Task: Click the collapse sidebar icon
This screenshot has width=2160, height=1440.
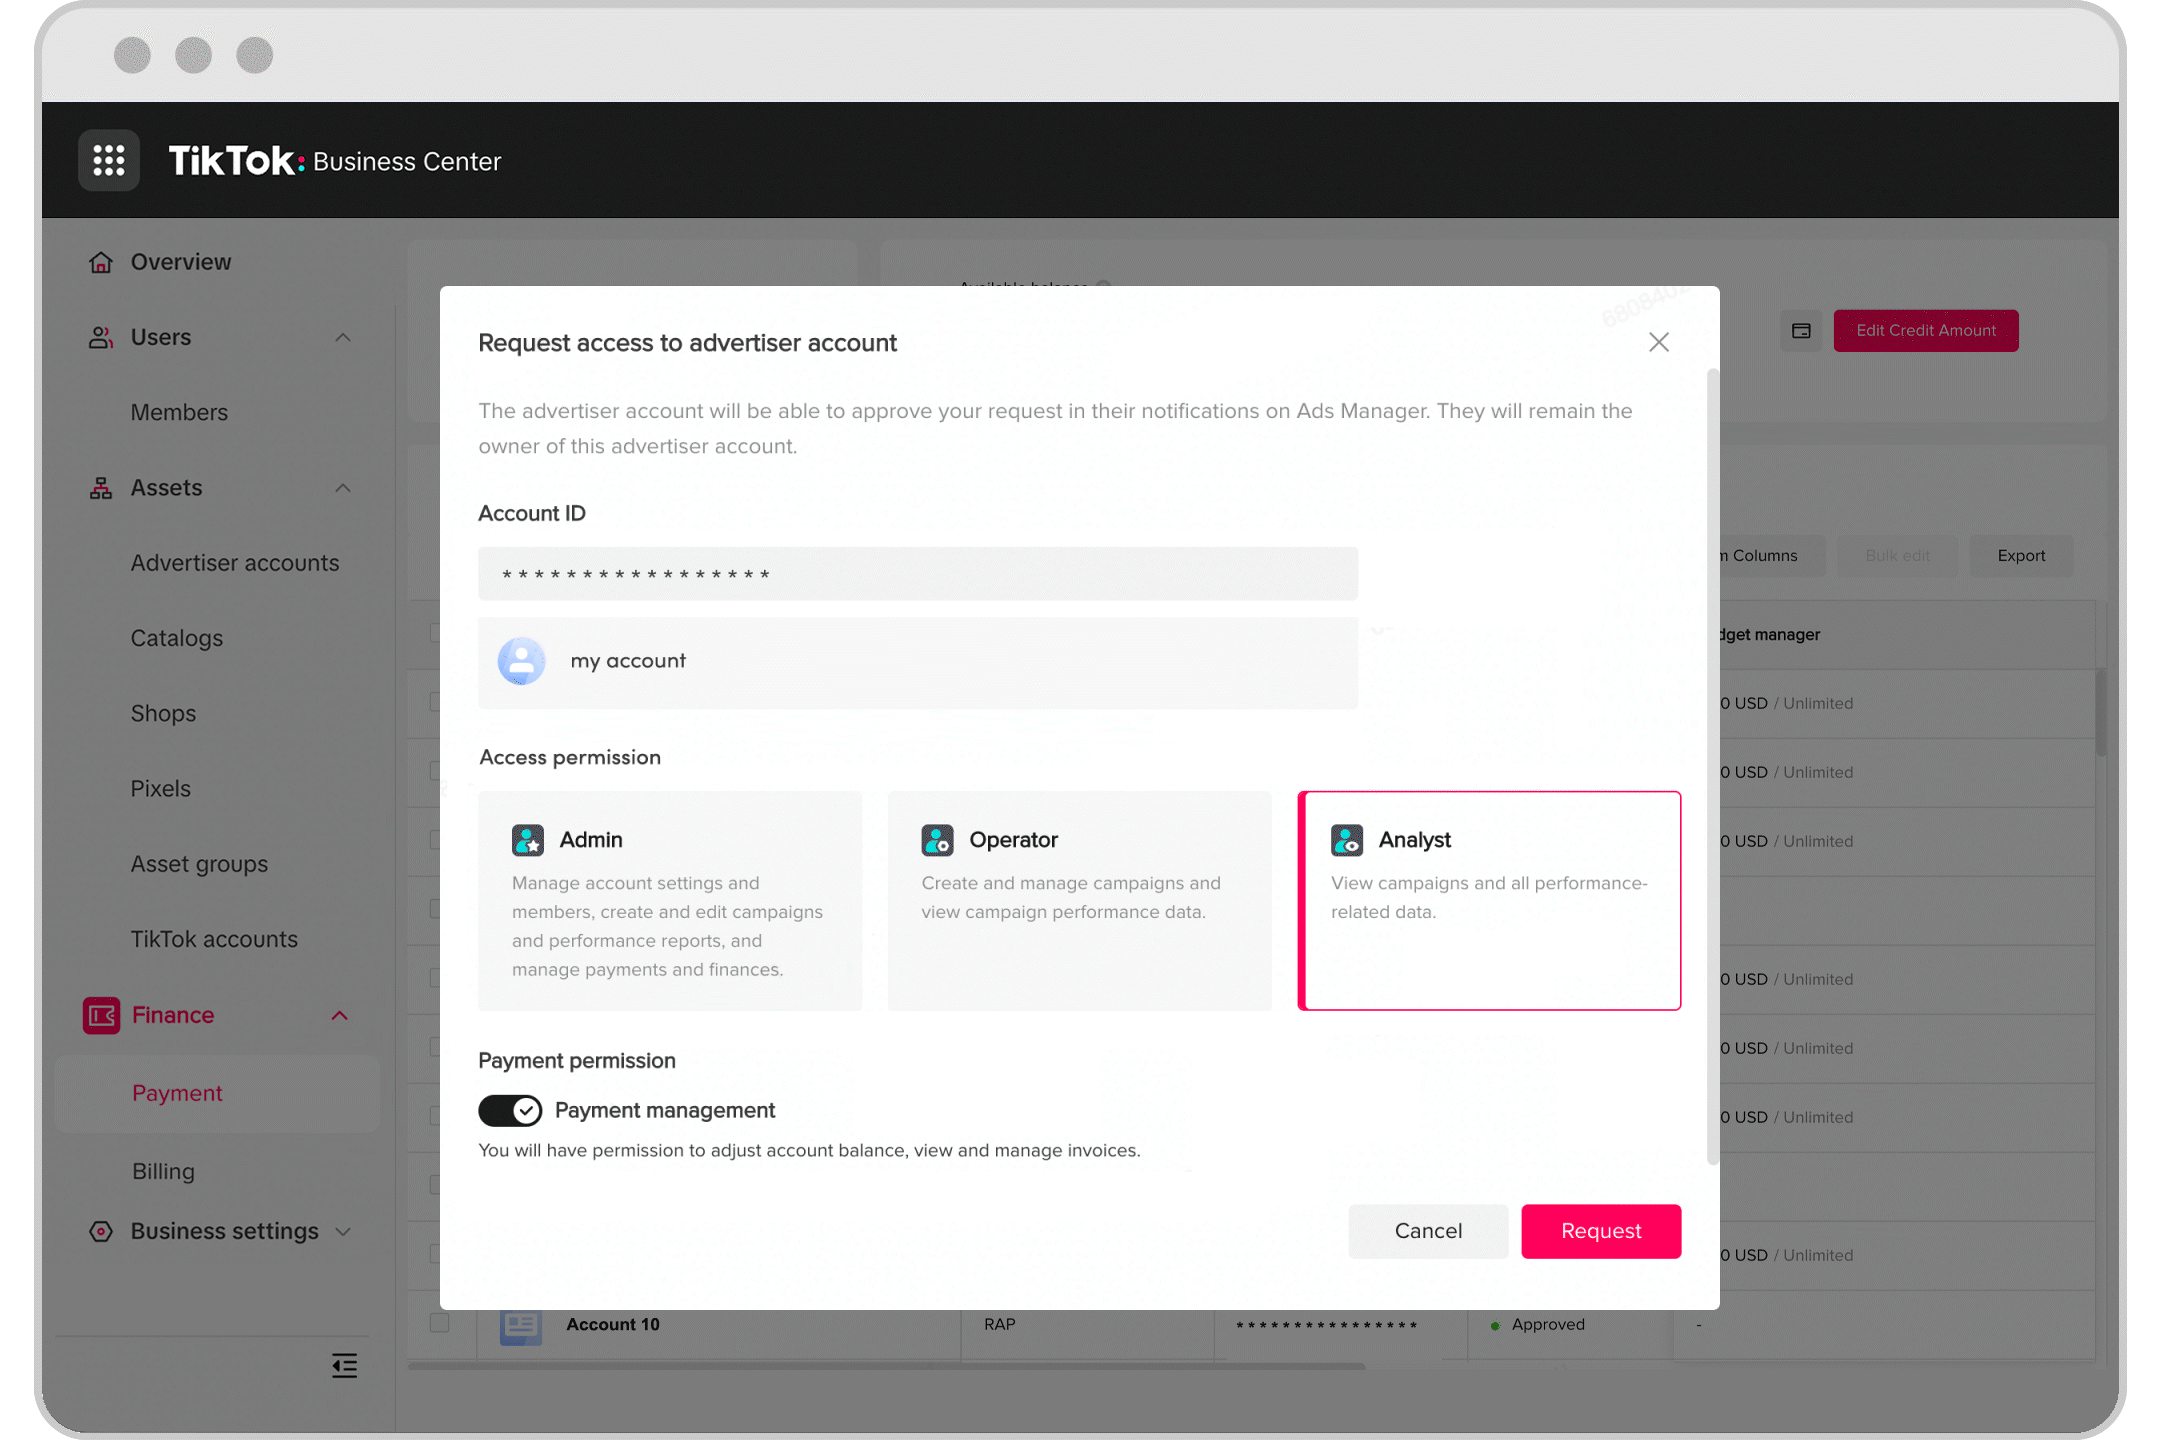Action: click(344, 1365)
